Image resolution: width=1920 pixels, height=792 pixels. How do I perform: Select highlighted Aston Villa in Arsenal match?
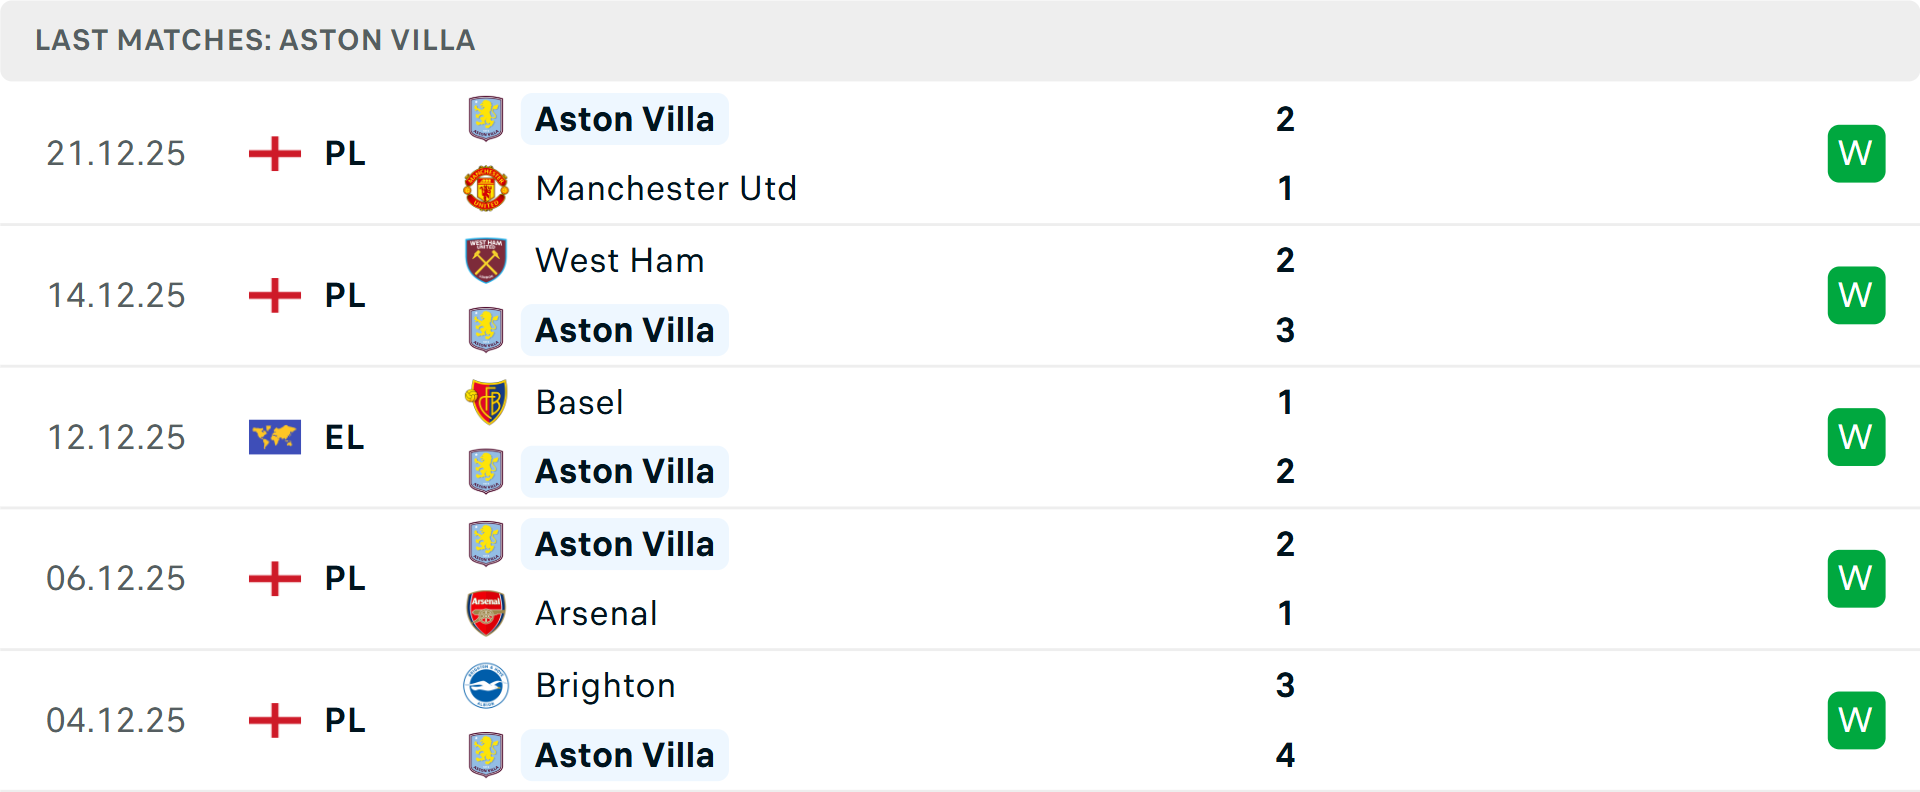point(625,544)
